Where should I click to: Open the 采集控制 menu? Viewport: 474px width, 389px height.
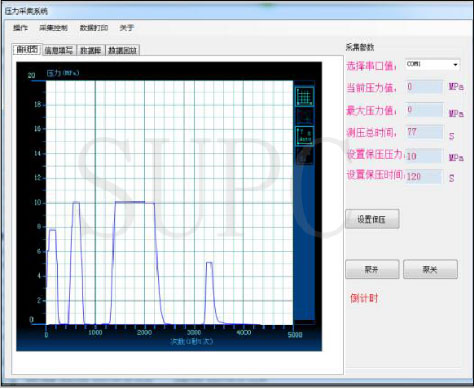(x=53, y=28)
